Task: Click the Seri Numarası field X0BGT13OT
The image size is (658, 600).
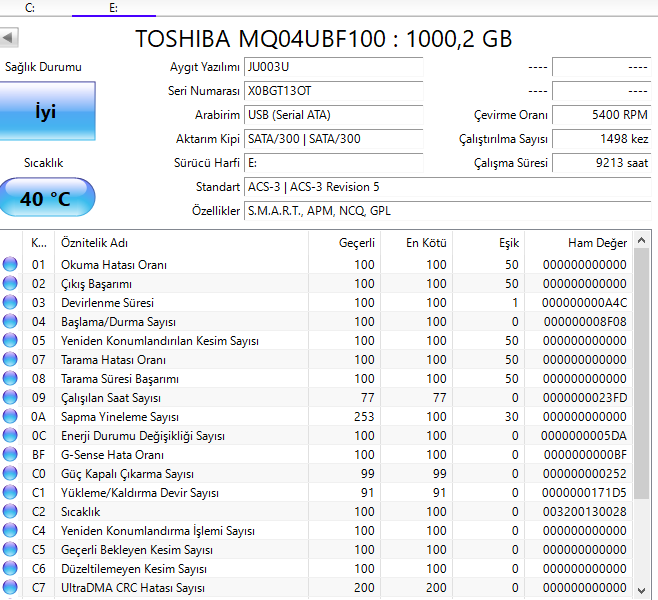Action: pos(334,91)
